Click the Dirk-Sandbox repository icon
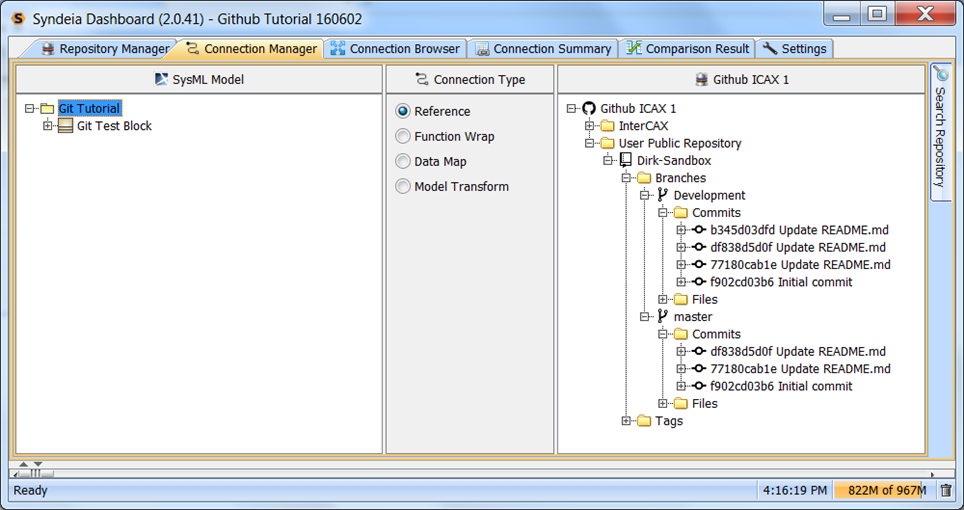This screenshot has width=964, height=510. pos(625,160)
